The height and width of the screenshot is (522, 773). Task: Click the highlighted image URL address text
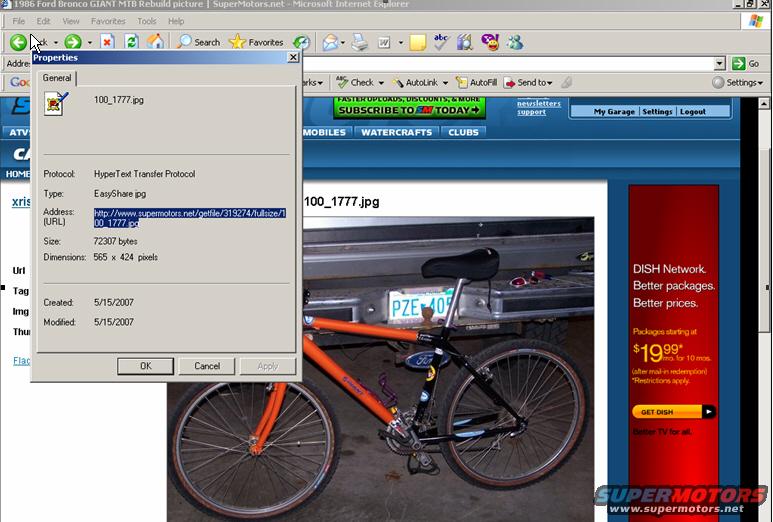[x=190, y=218]
